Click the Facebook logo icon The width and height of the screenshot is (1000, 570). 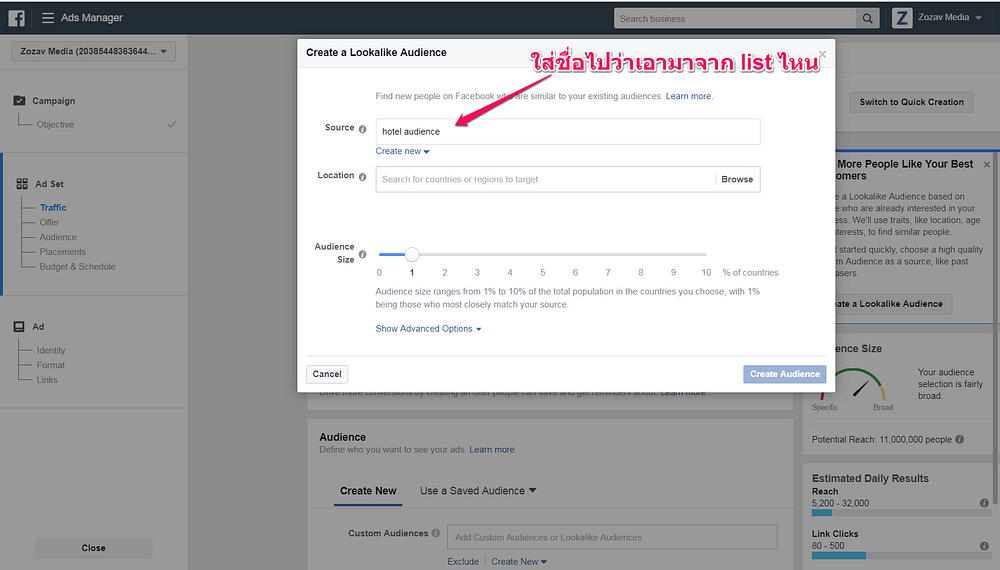click(17, 18)
